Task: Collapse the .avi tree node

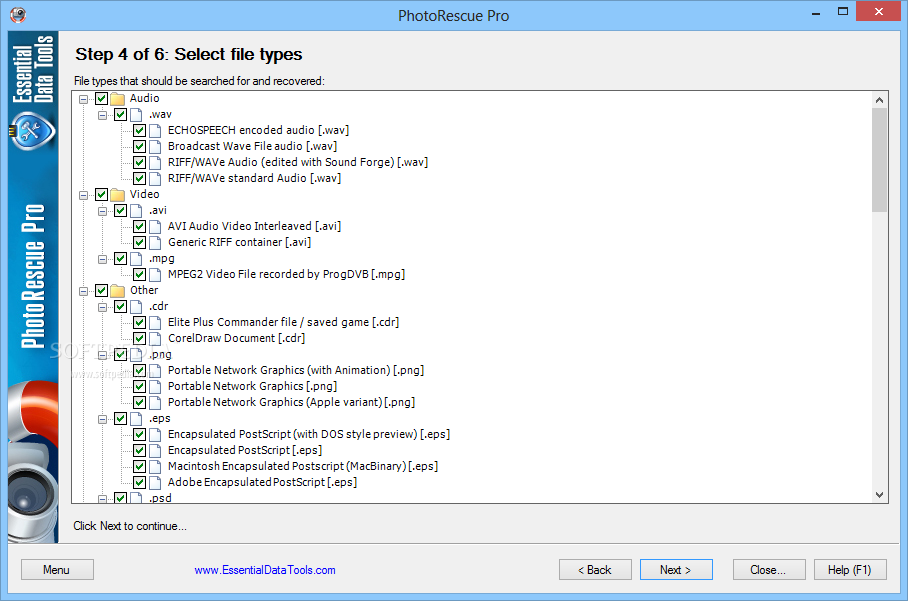Action: tap(102, 211)
